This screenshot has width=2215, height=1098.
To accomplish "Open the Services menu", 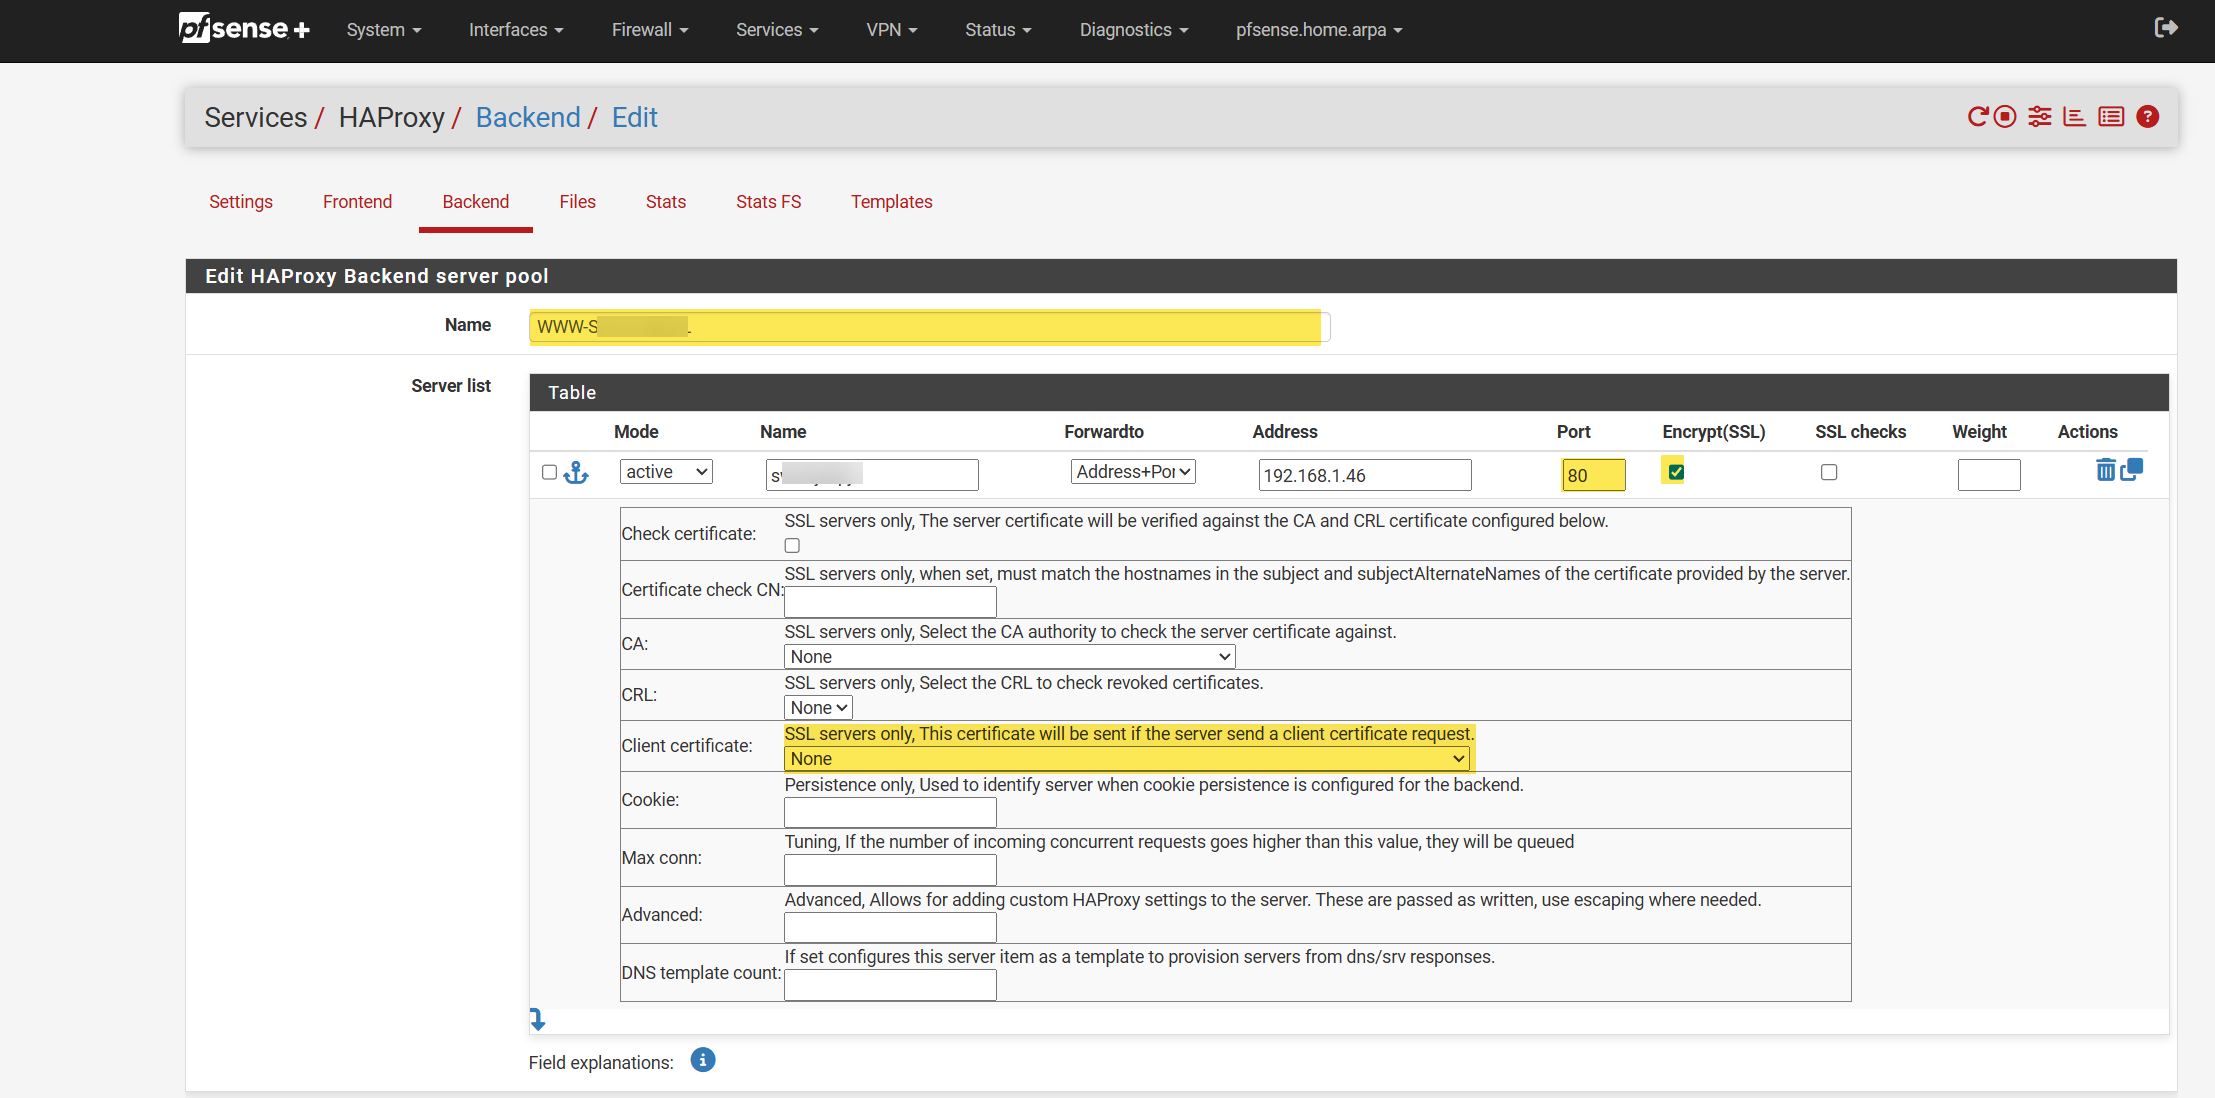I will click(777, 30).
